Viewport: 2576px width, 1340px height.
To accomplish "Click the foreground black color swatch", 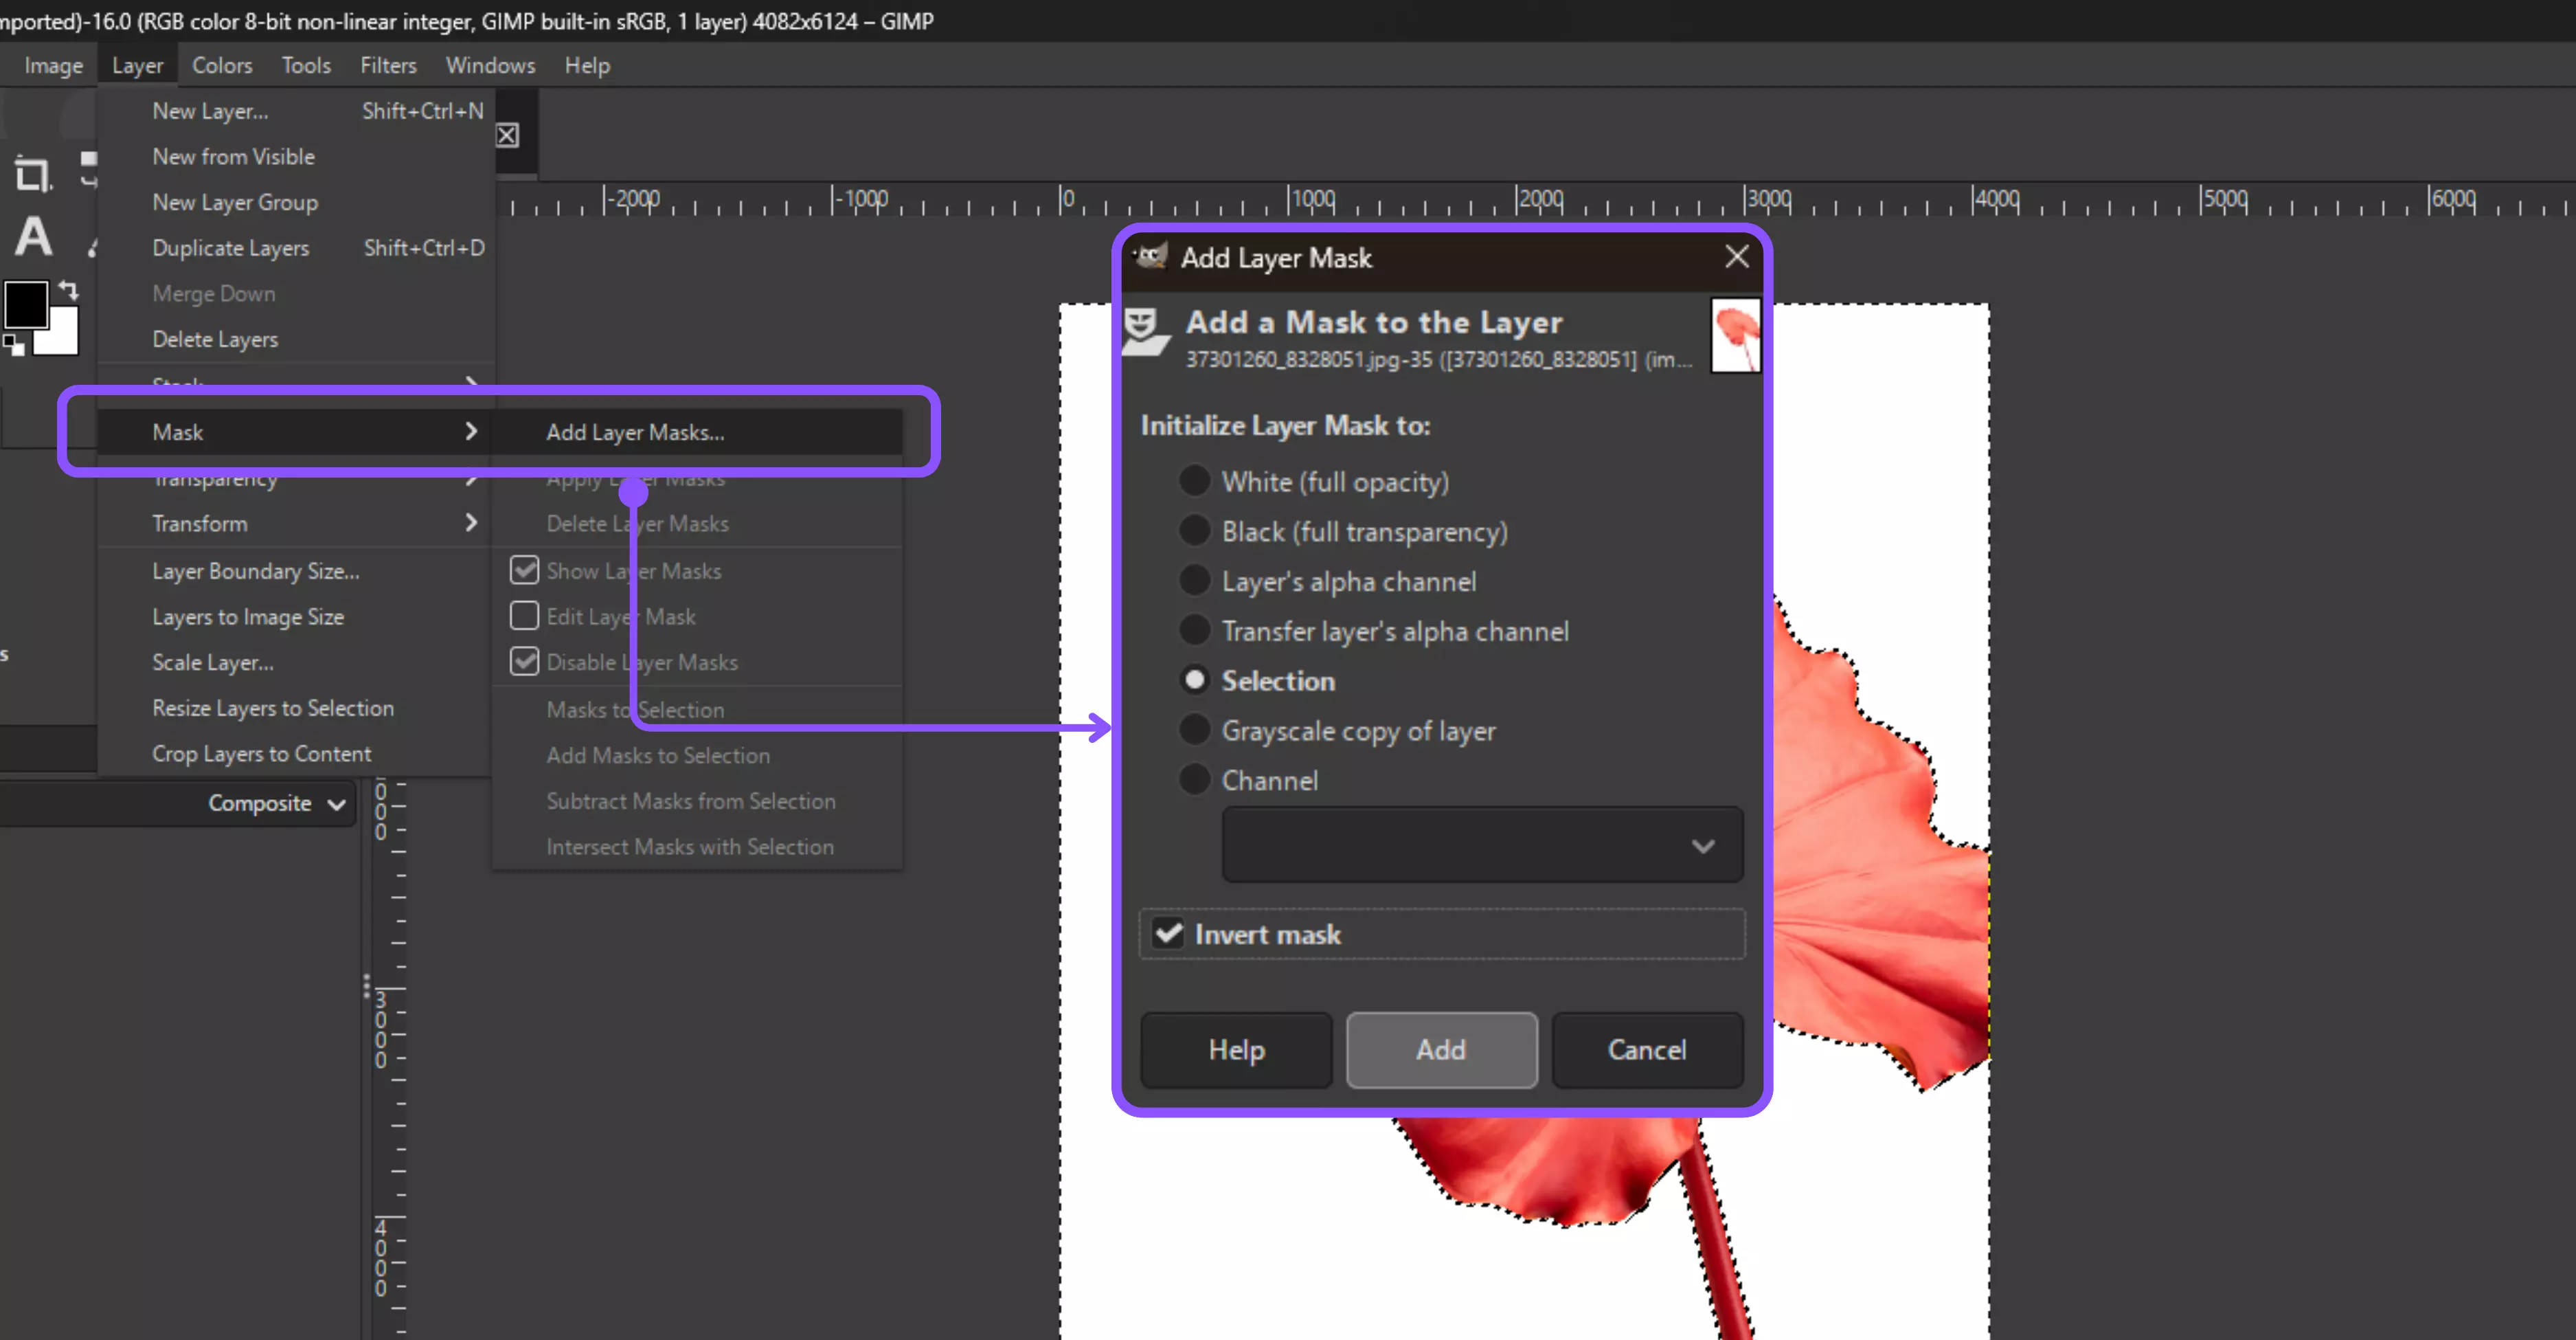I will 26,304.
